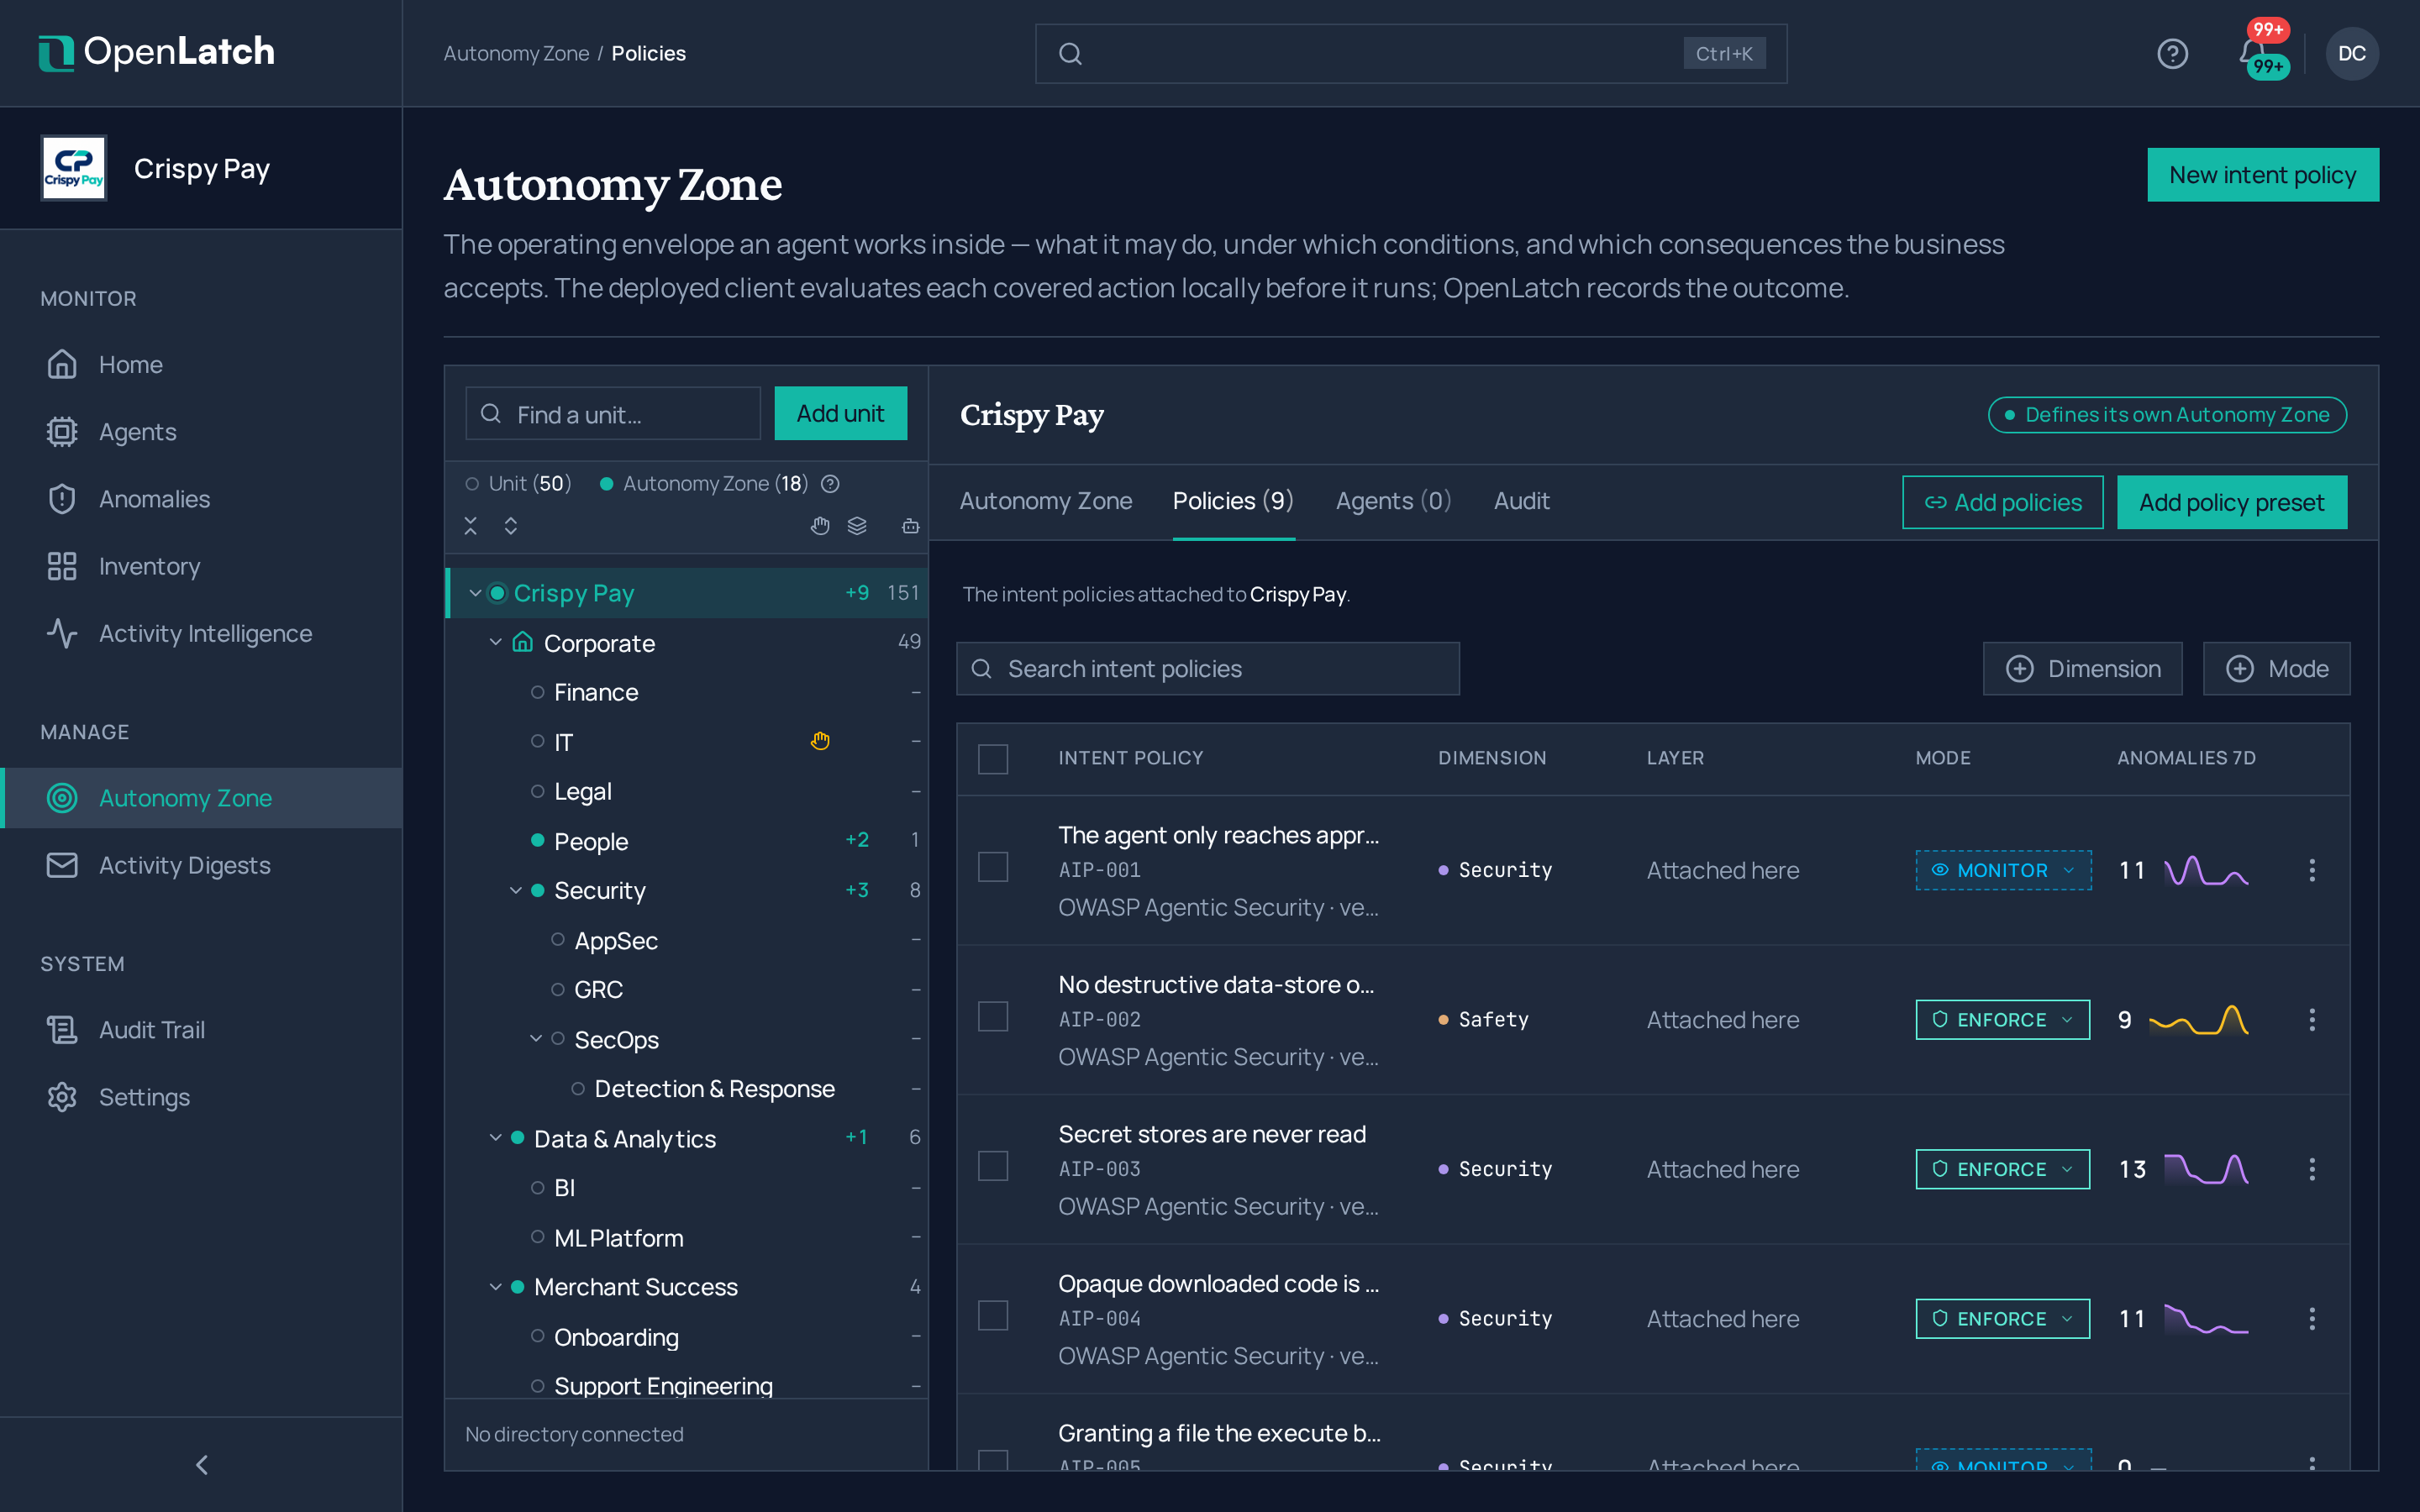Image resolution: width=2420 pixels, height=1512 pixels.
Task: Open the Anomalies shield icon in the sidebar
Action: (x=62, y=499)
